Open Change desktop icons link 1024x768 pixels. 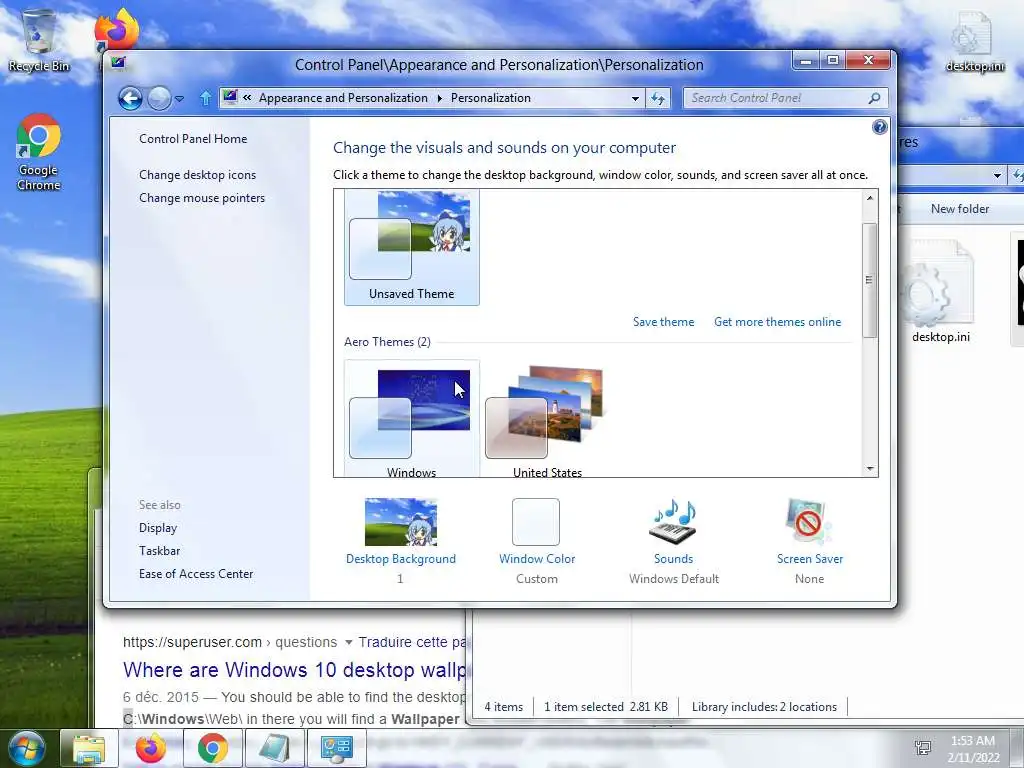click(197, 174)
